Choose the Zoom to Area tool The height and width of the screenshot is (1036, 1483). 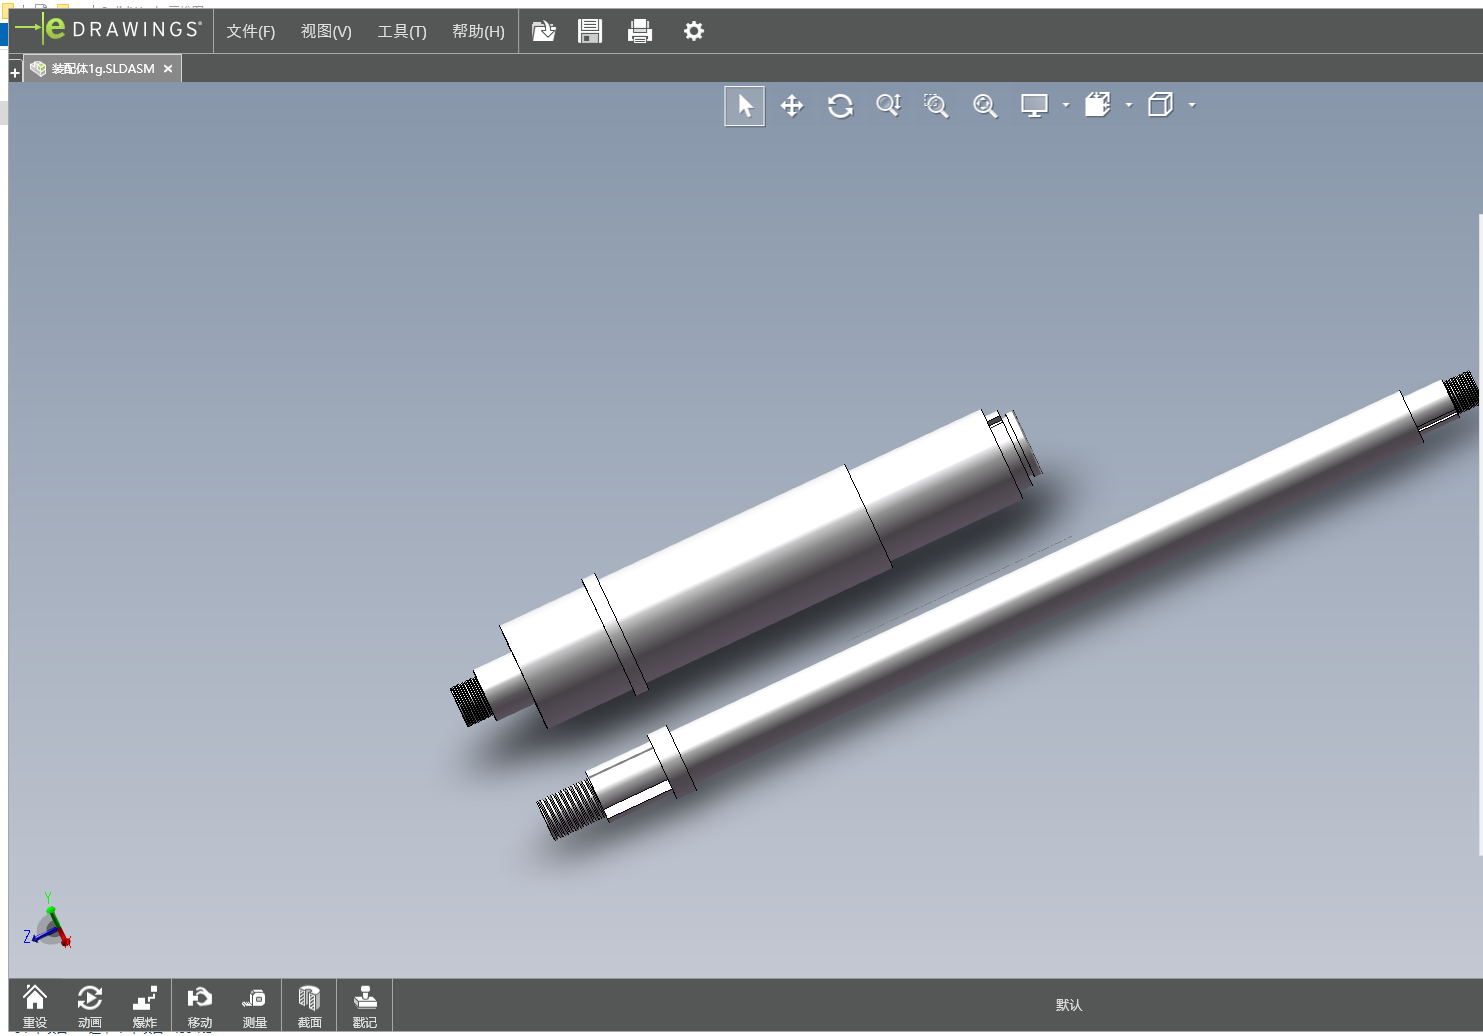[936, 105]
